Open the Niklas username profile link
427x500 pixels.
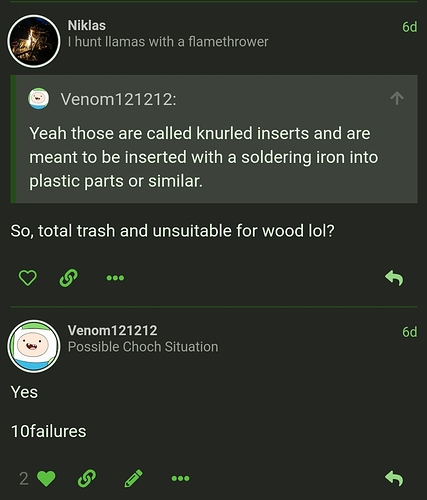coord(87,25)
